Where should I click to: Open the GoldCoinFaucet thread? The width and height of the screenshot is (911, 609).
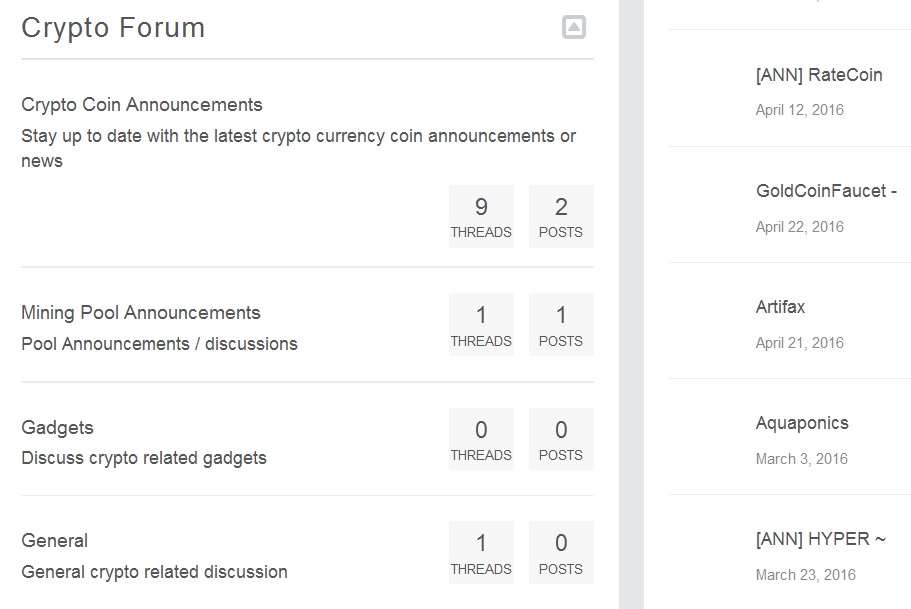[x=826, y=191]
